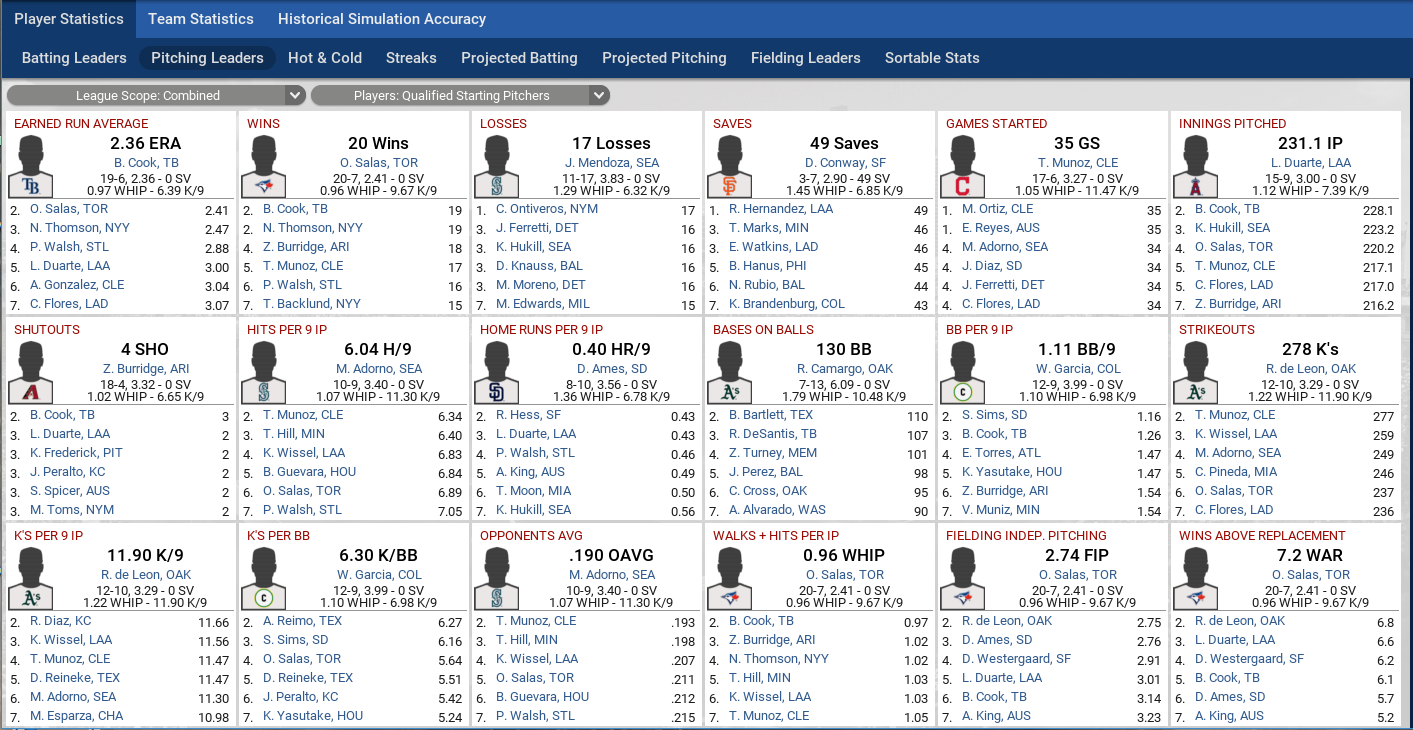Show the Fielding Leaders sub-tab
Viewport: 1413px width, 730px height.
tap(806, 58)
